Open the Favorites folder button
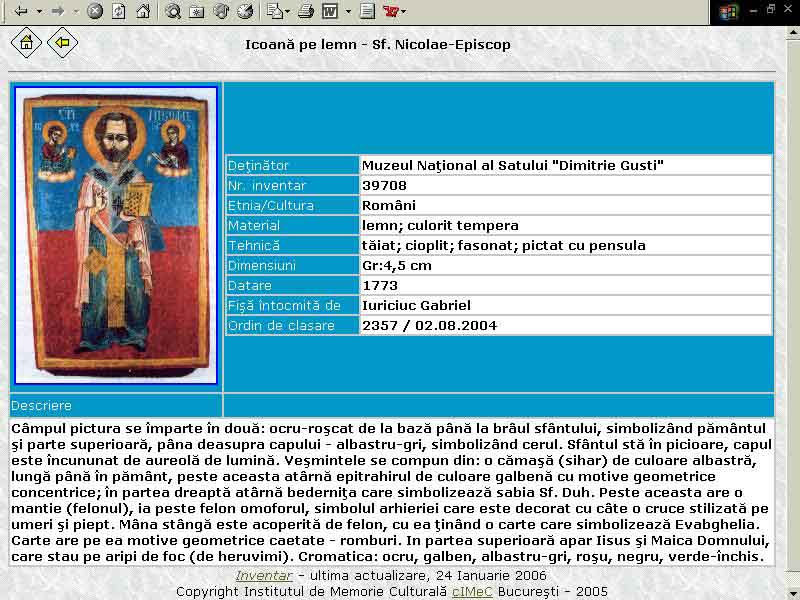The height and width of the screenshot is (600, 800). (196, 10)
